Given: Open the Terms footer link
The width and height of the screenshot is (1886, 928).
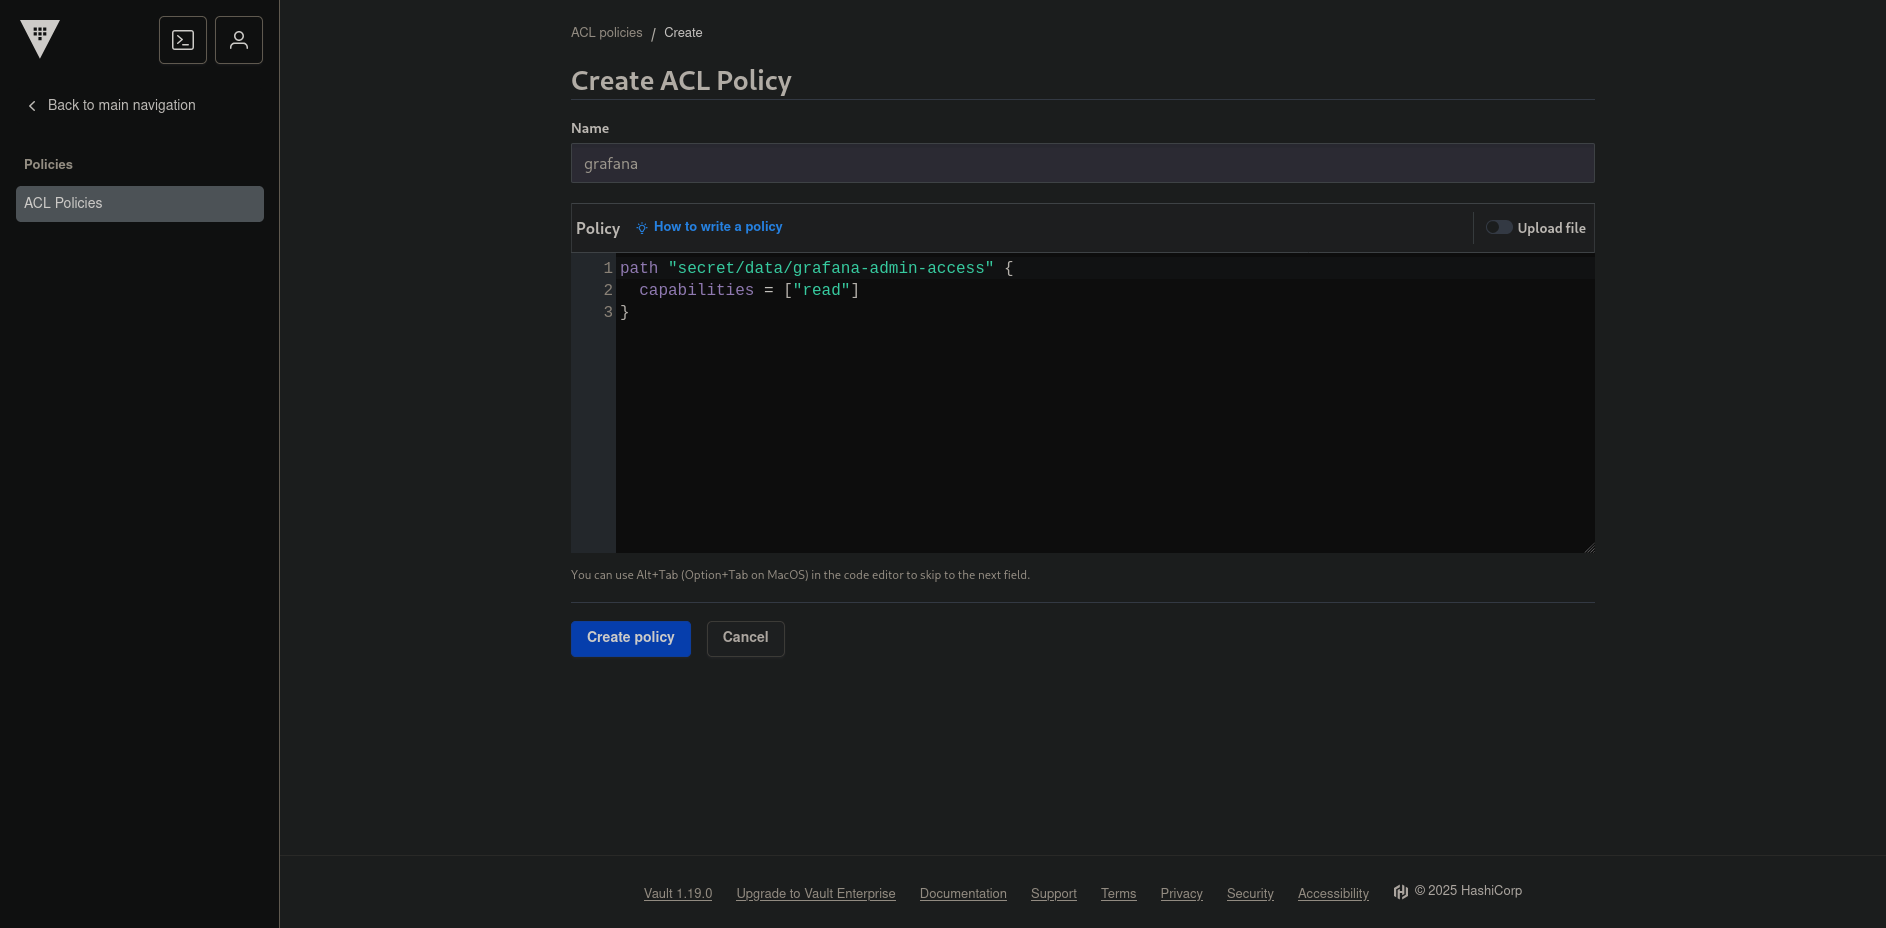Looking at the screenshot, I should [x=1118, y=893].
